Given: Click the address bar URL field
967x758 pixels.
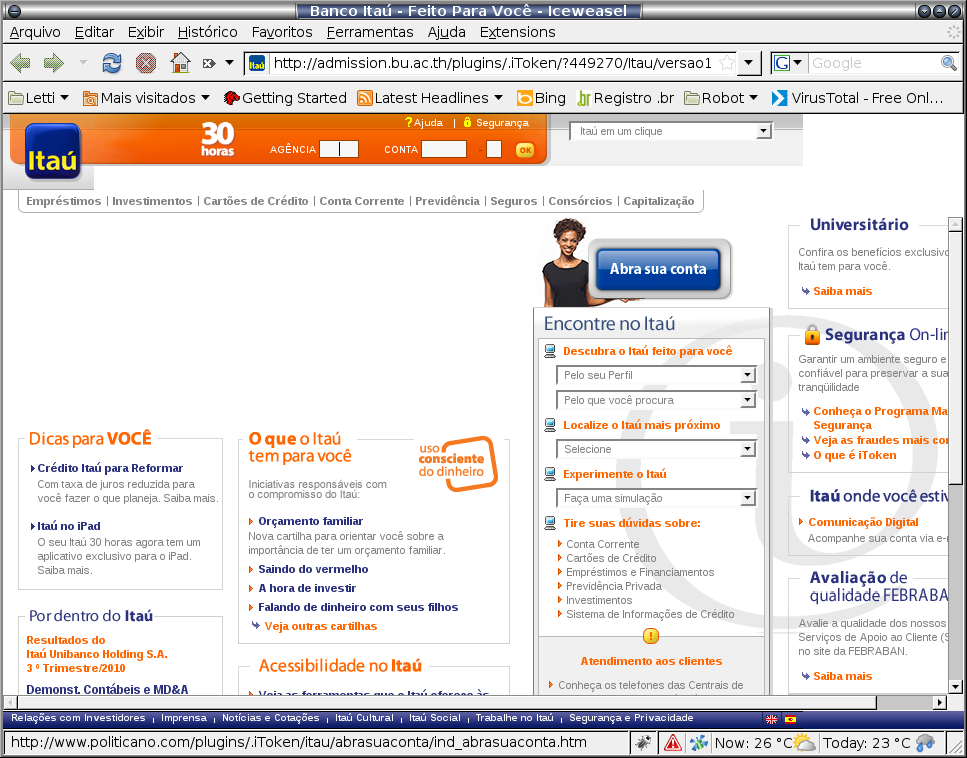Looking at the screenshot, I should (493, 63).
